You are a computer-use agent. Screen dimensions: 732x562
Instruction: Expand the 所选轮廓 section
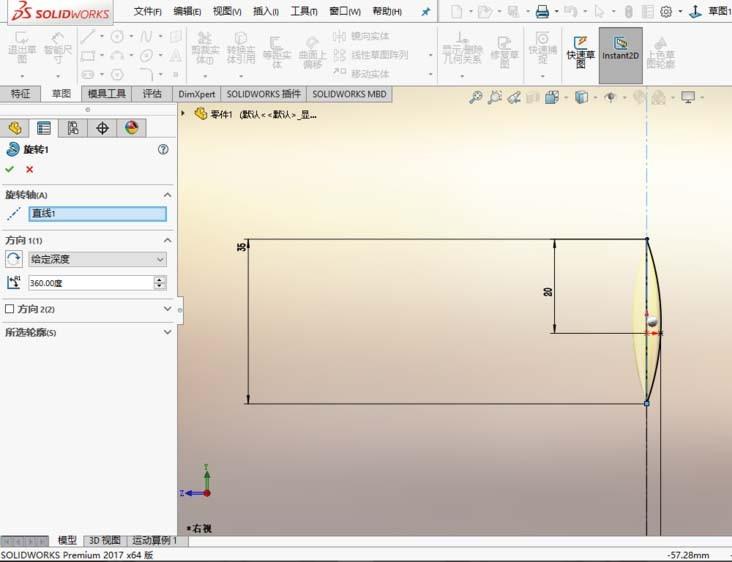tap(167, 332)
